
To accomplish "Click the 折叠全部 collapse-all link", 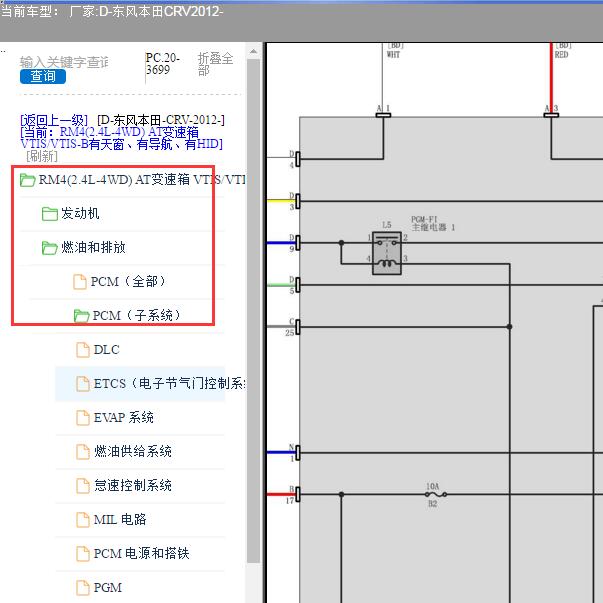I will coord(215,64).
